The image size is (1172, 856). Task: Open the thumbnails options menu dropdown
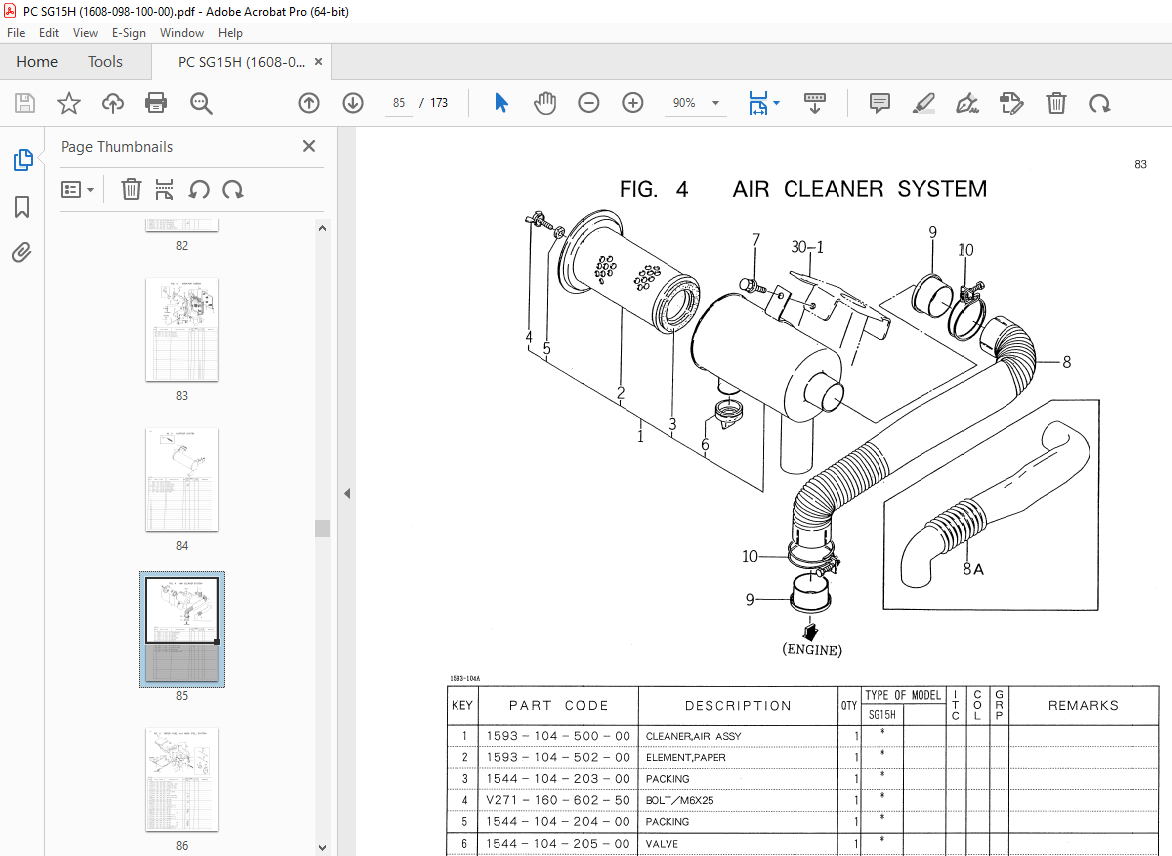click(78, 190)
